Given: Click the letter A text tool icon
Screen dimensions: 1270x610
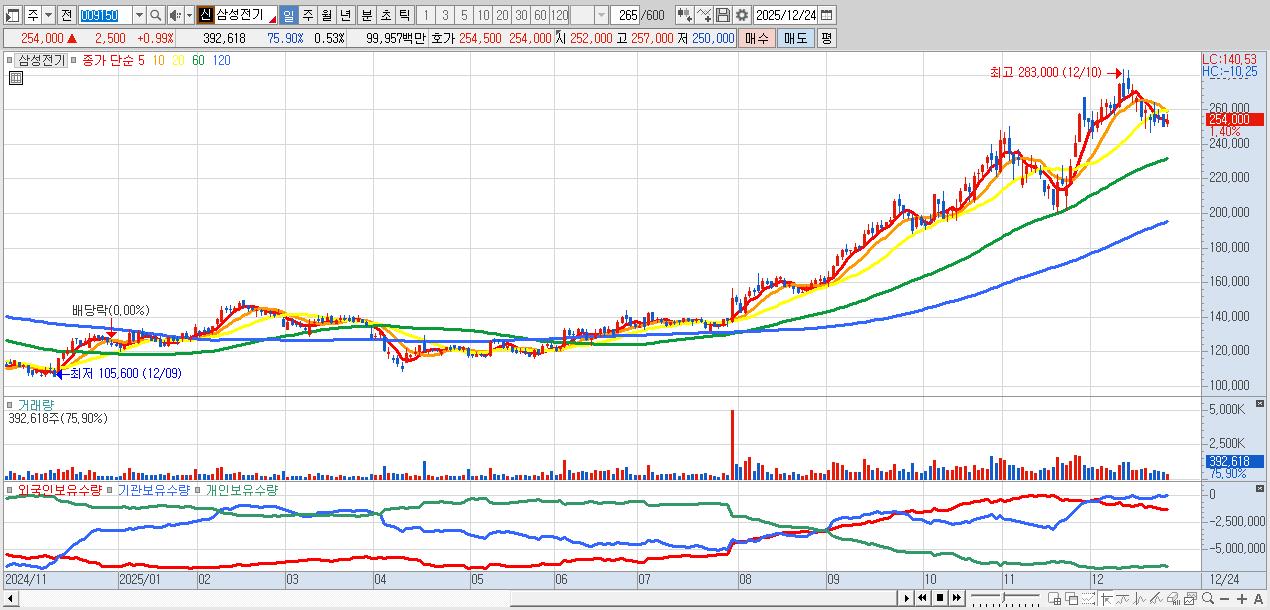Looking at the screenshot, I should [x=1258, y=599].
